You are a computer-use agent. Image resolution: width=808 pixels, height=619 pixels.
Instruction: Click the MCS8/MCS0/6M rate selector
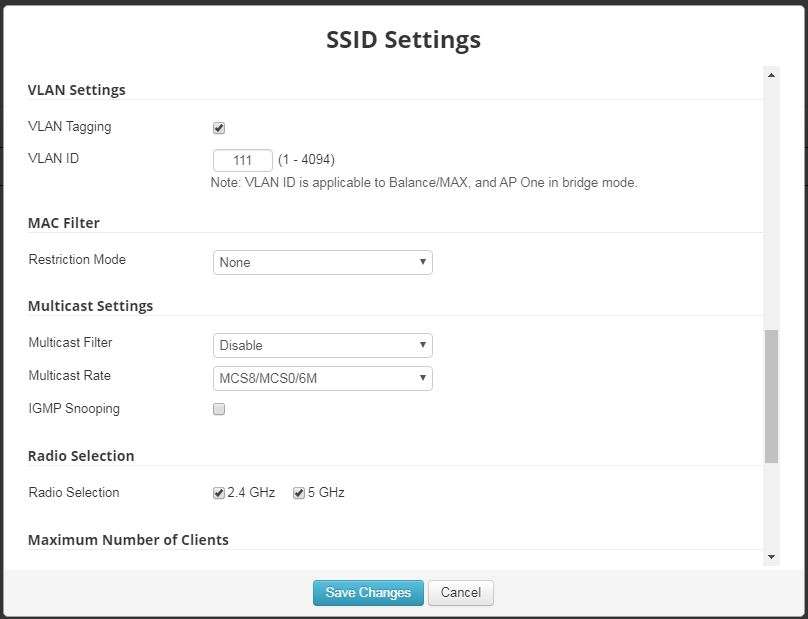[x=280, y=378]
